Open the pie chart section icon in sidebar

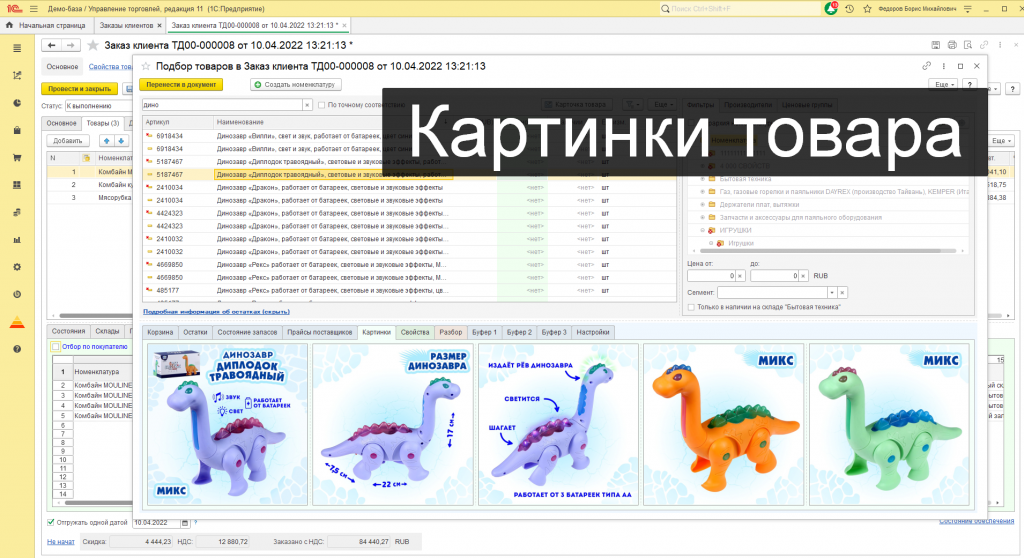pos(17,103)
